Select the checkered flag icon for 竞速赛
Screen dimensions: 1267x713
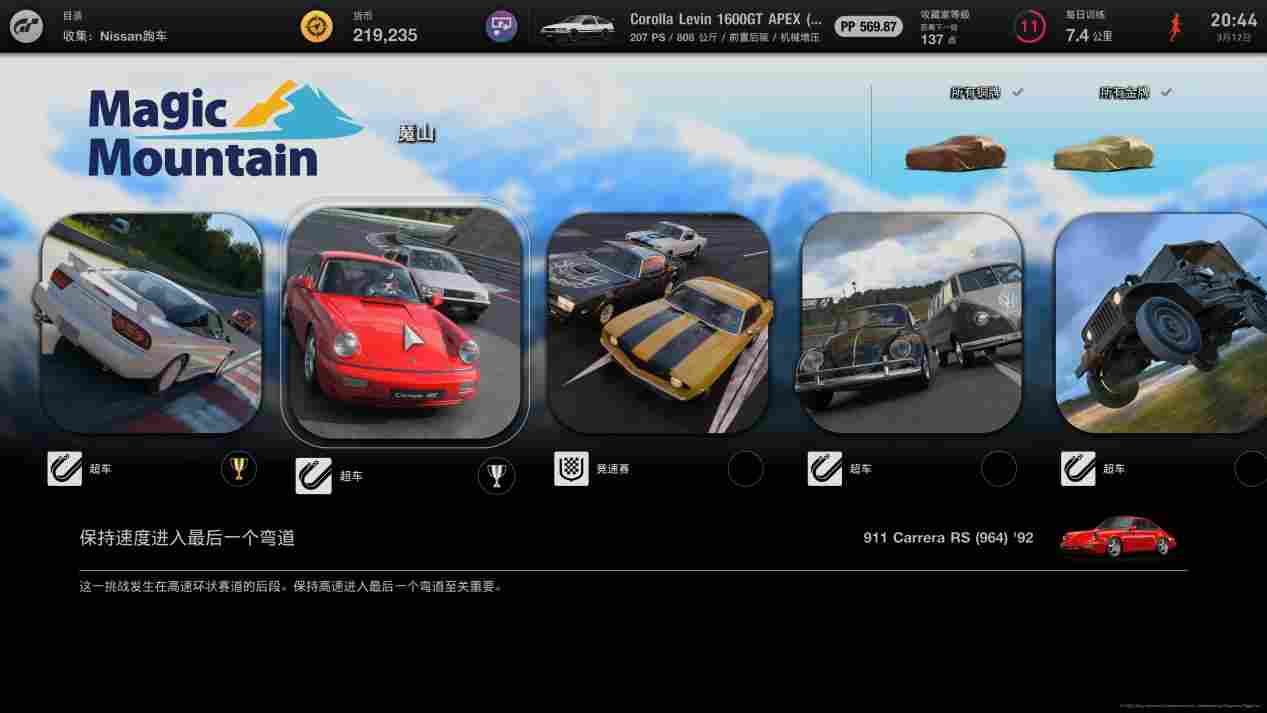(x=570, y=468)
